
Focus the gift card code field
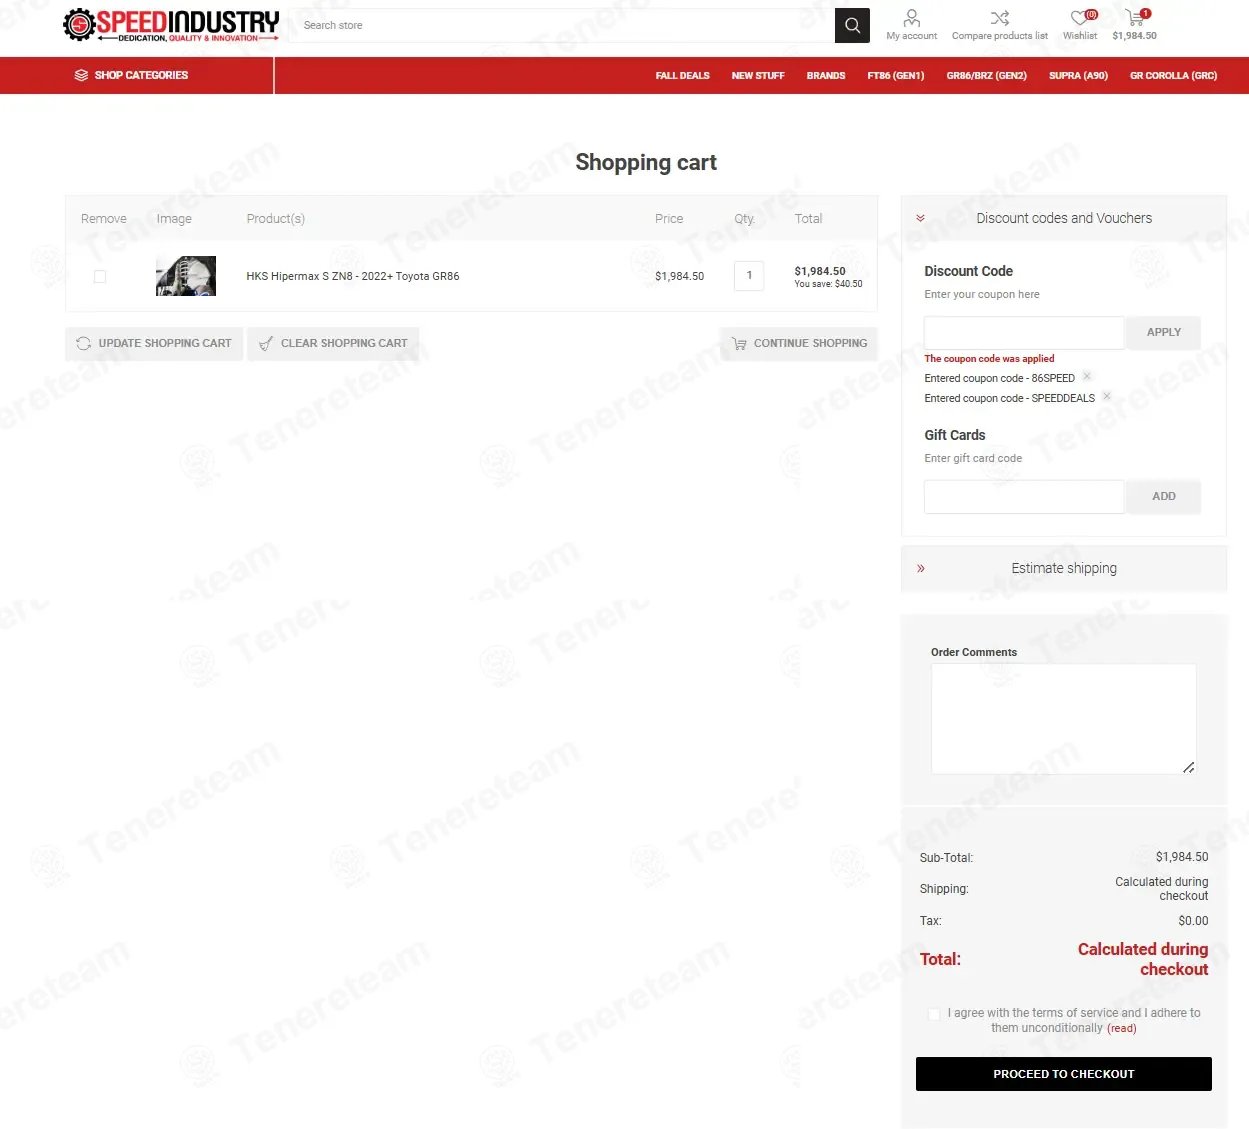tap(1024, 496)
